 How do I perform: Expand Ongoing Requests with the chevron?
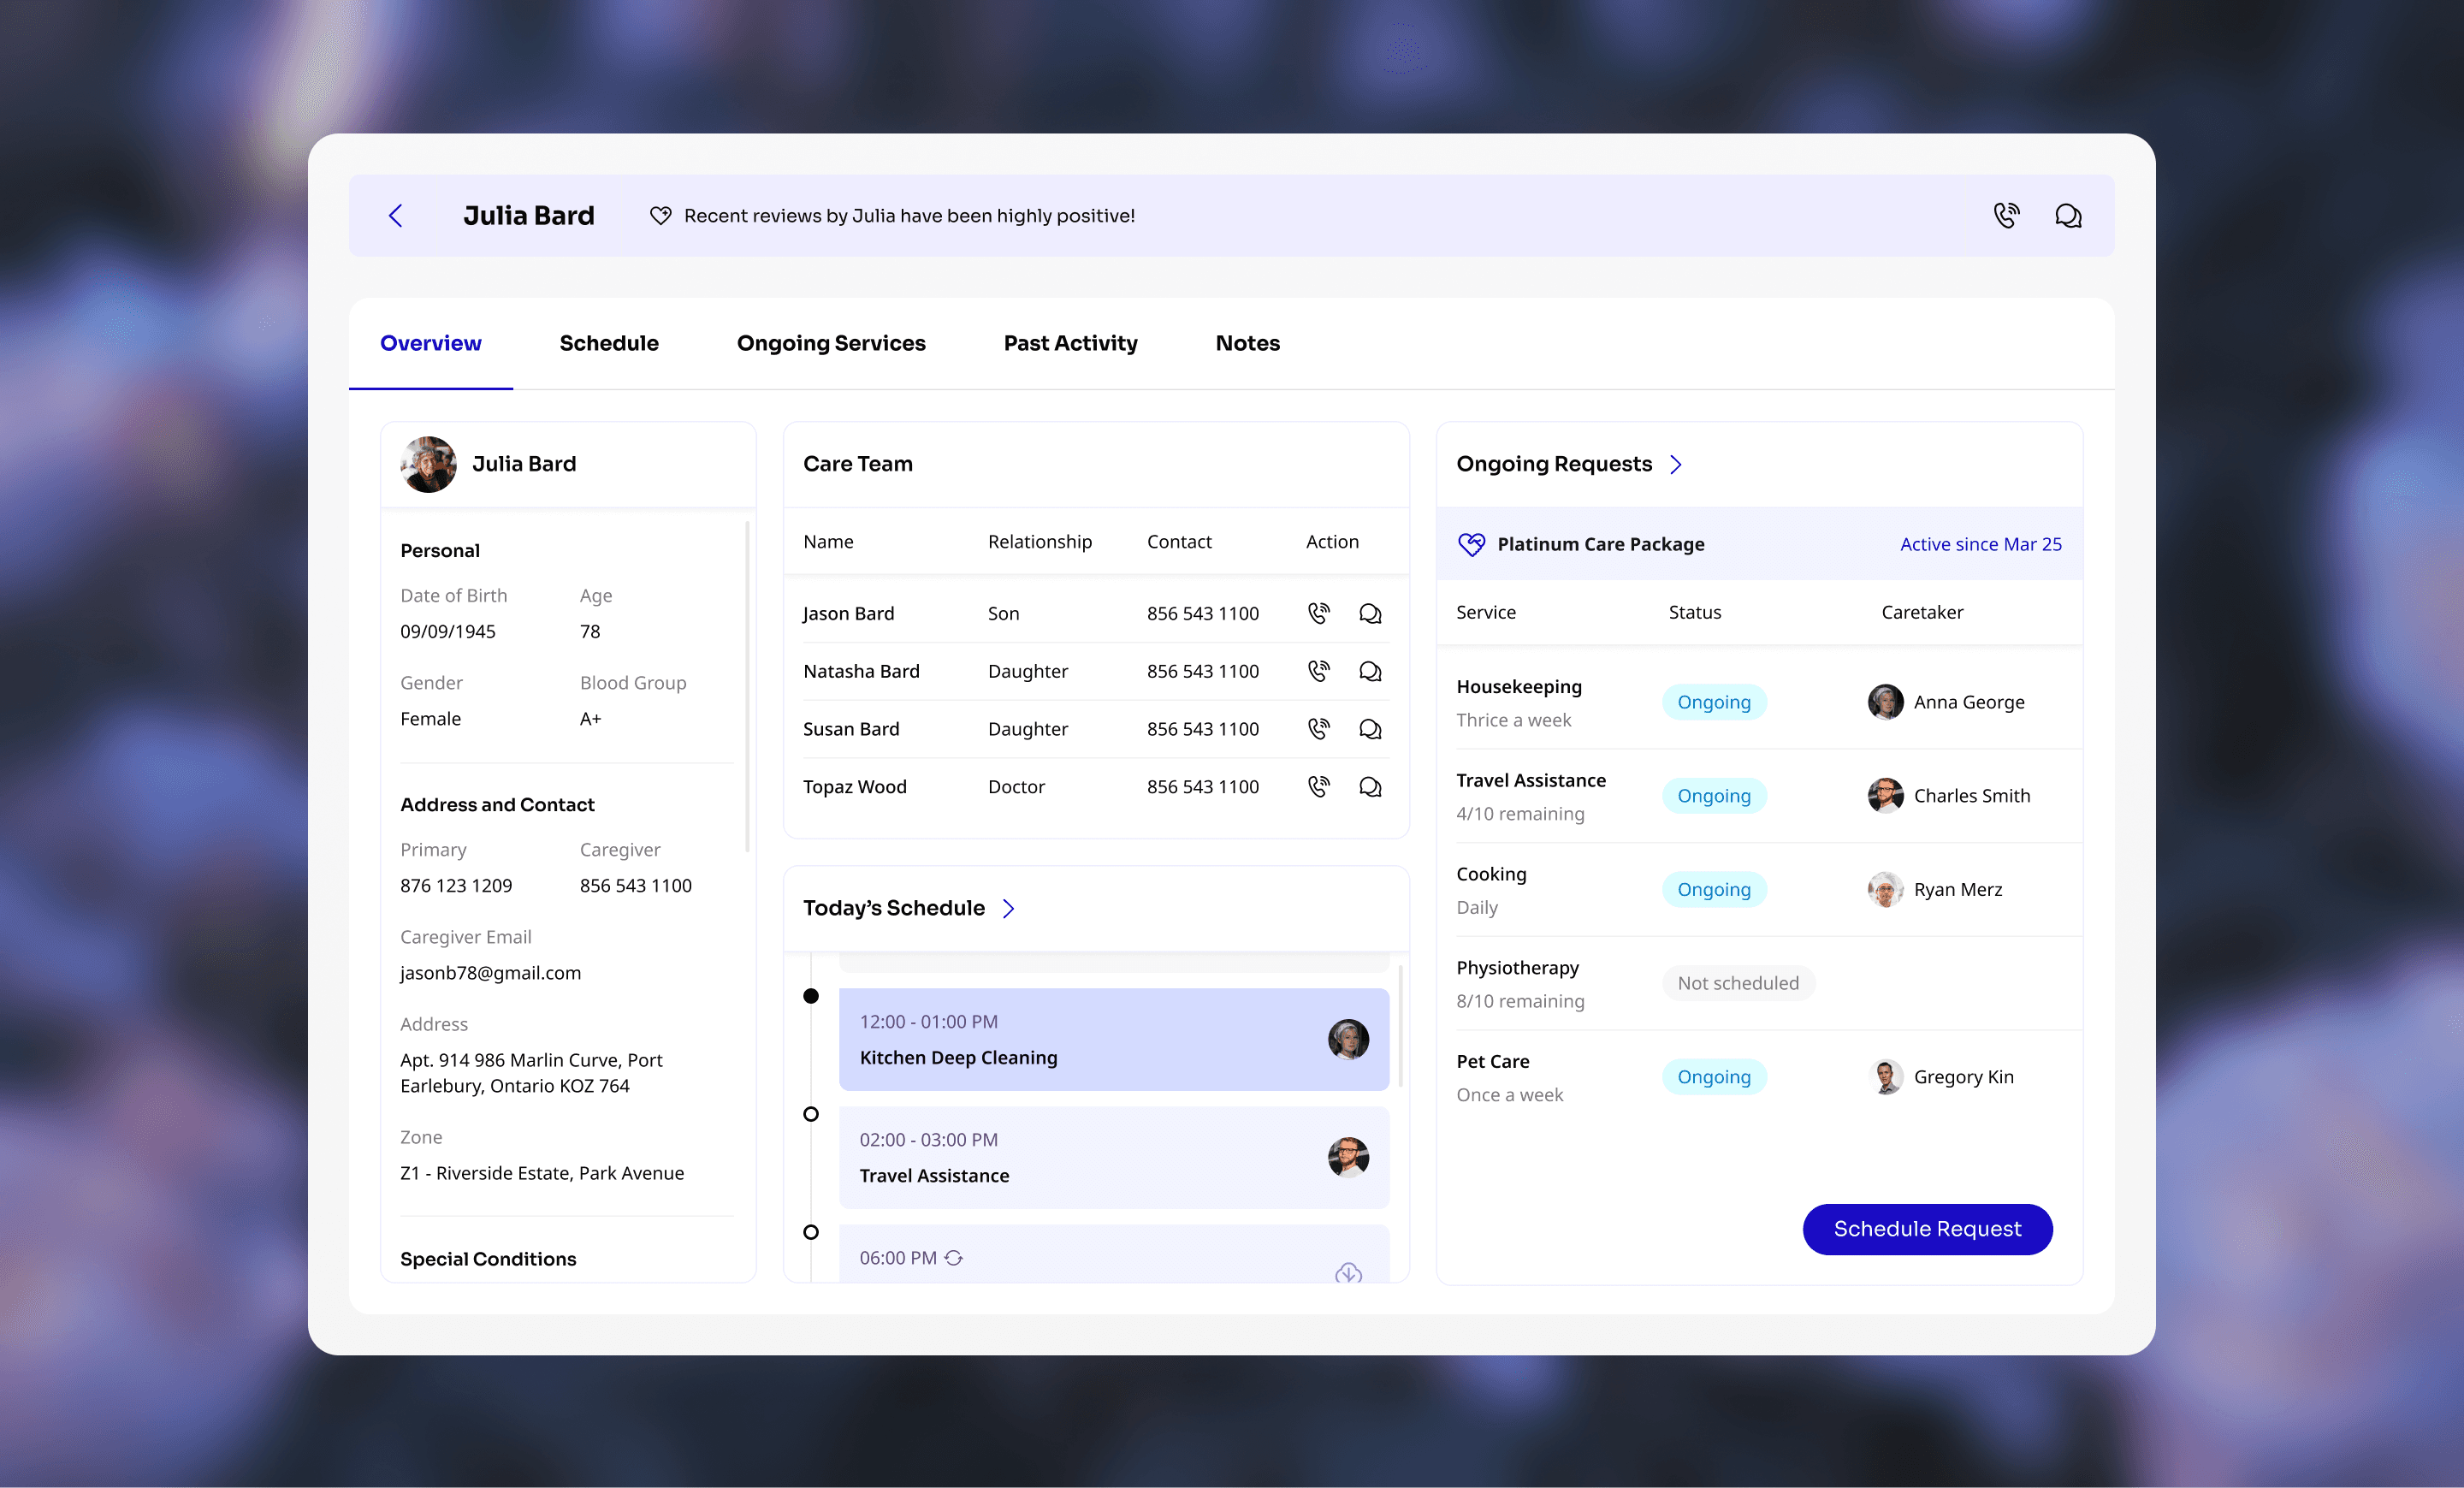coord(1676,464)
